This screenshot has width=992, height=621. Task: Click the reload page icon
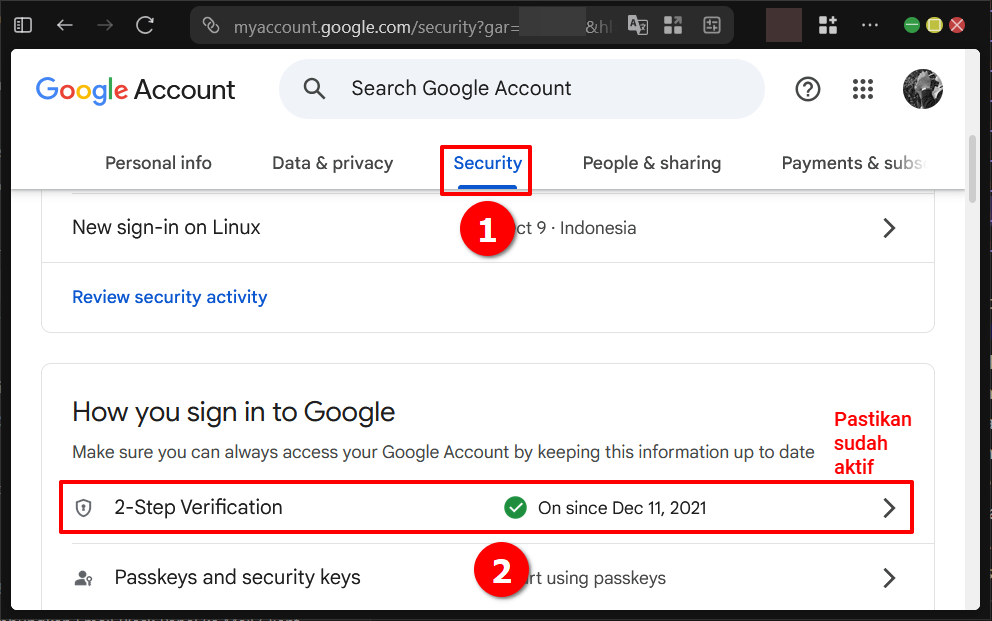click(x=144, y=25)
